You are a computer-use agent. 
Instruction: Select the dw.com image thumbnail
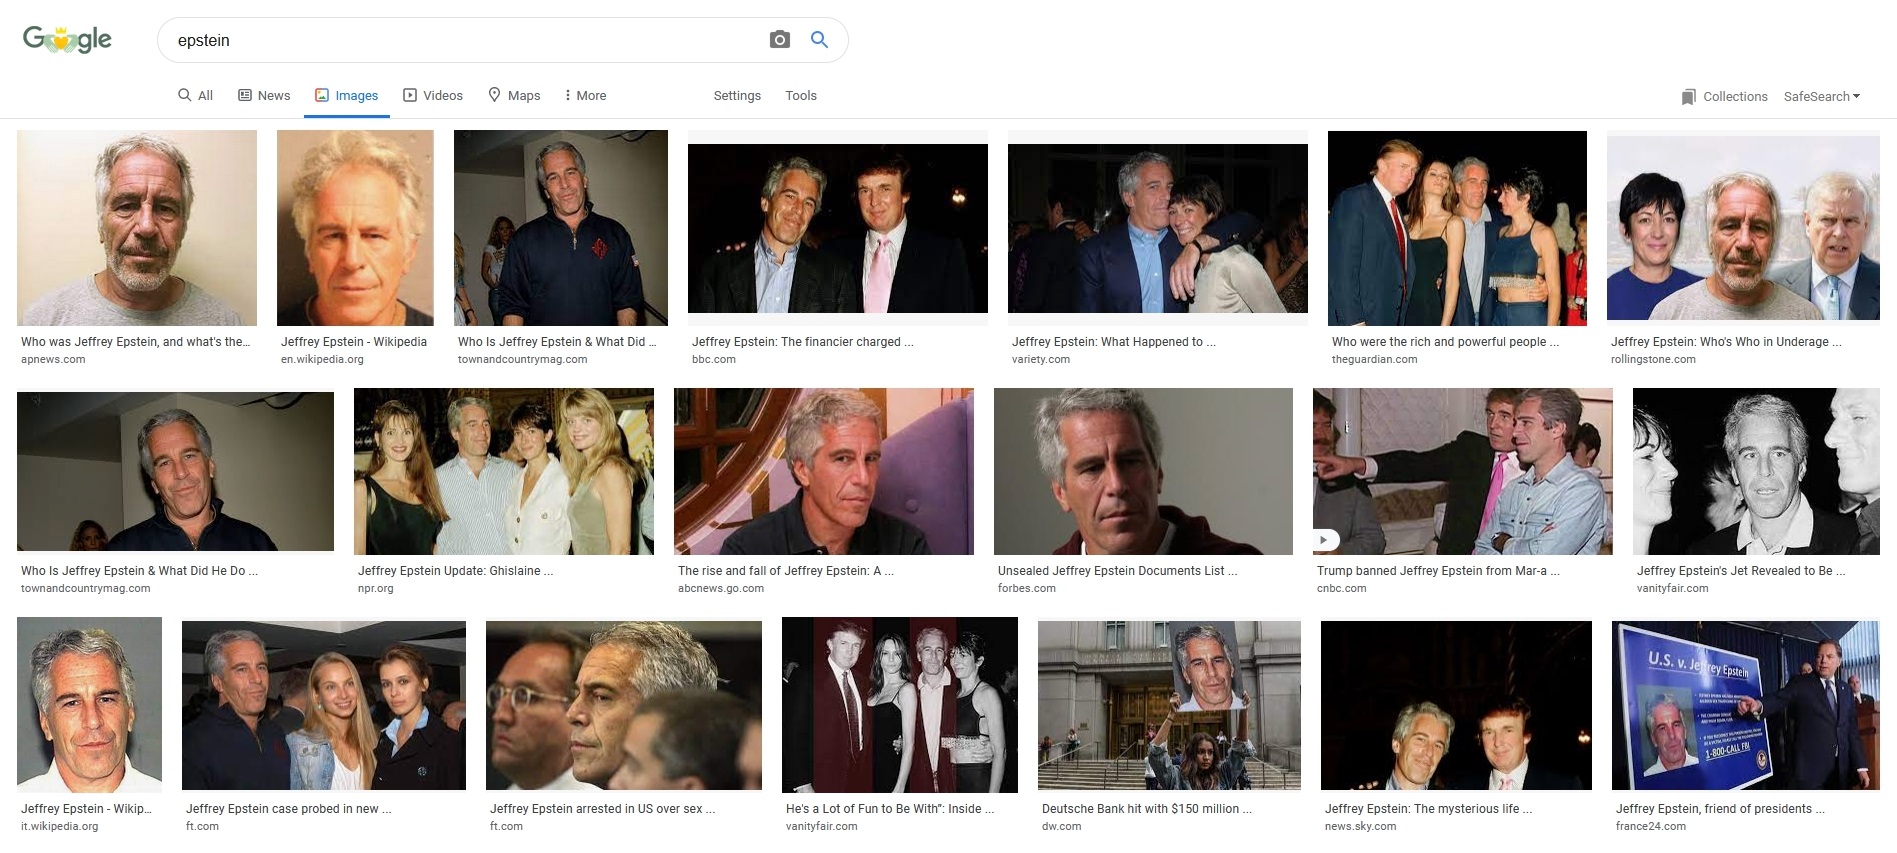pos(1169,705)
